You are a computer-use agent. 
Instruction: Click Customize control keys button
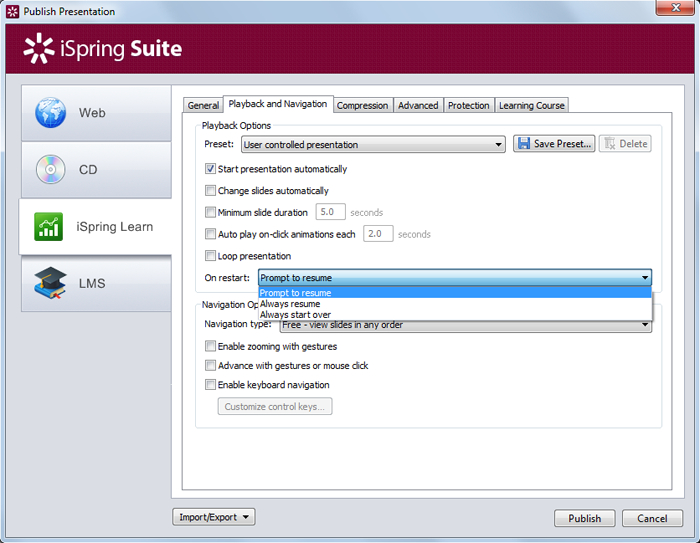tap(275, 406)
